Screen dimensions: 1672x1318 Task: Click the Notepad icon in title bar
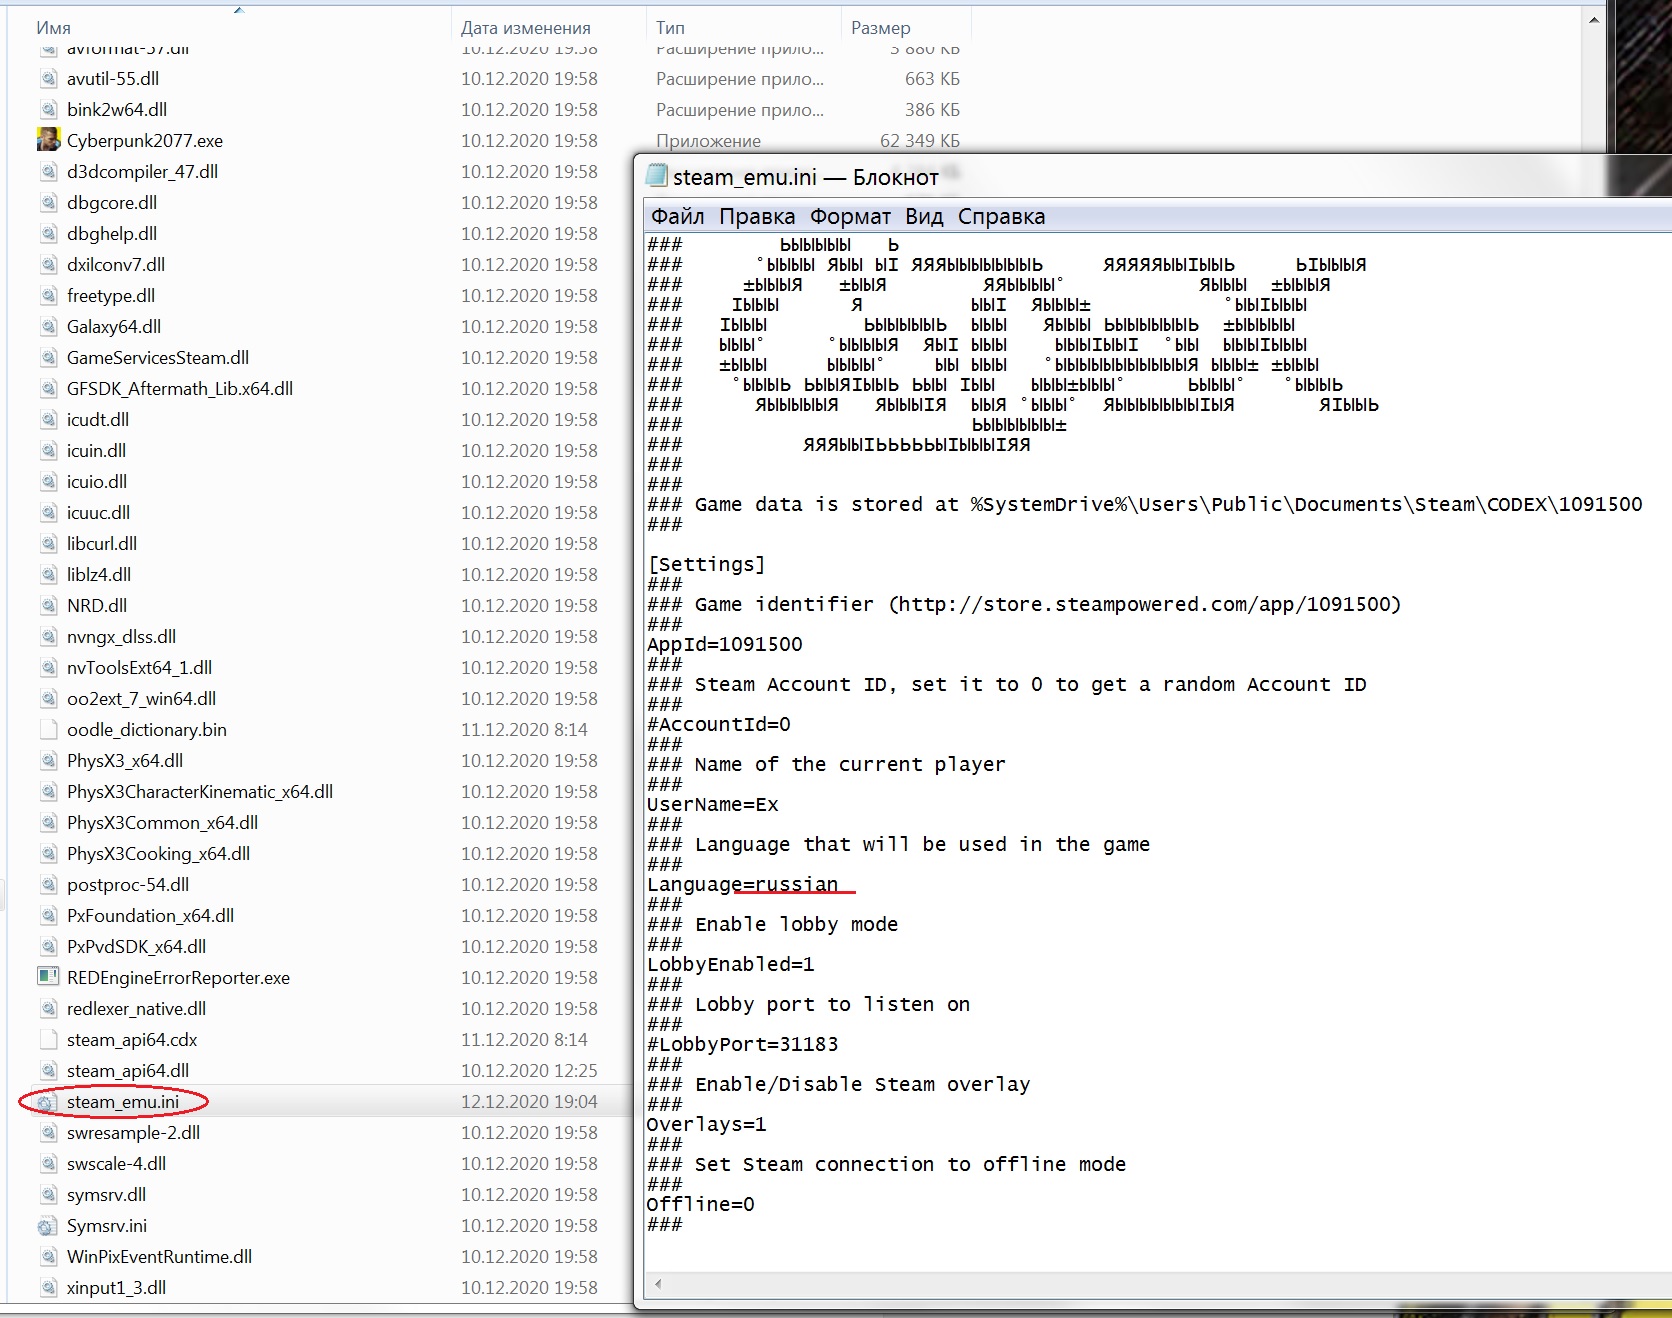[x=657, y=177]
